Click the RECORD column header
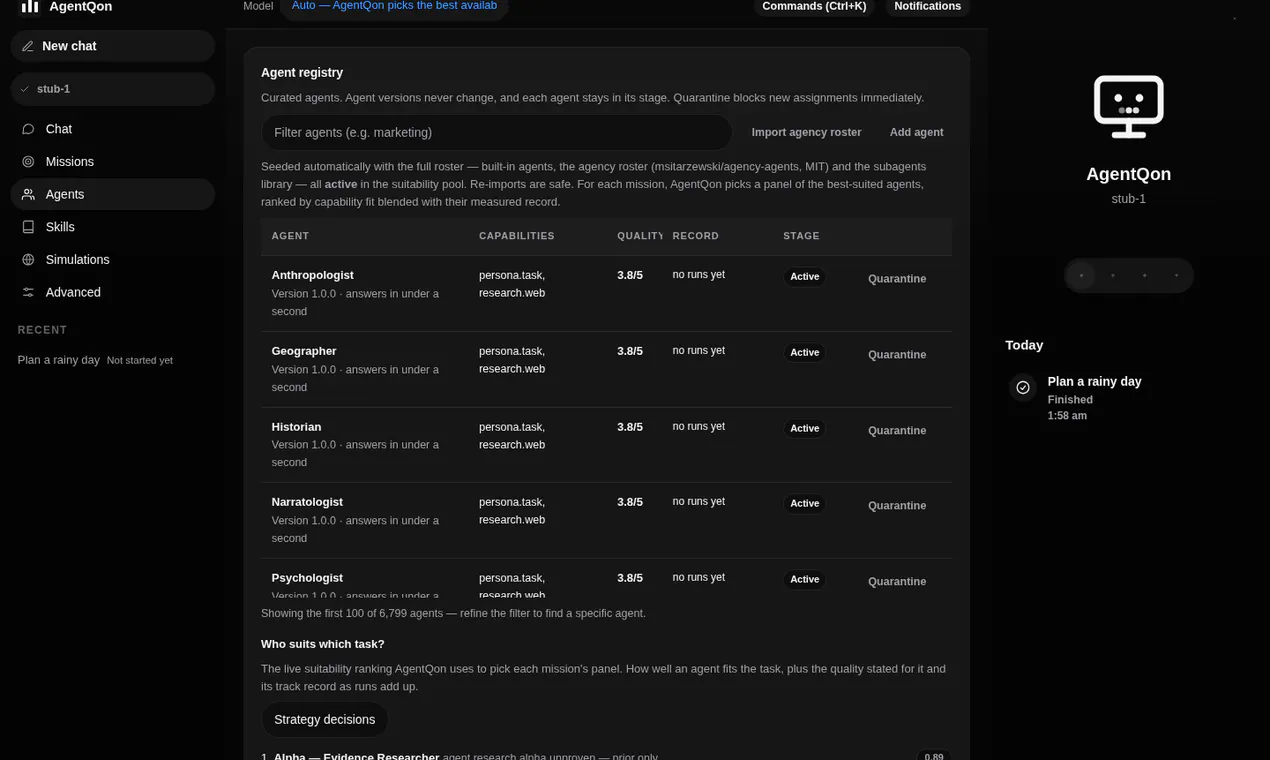Viewport: 1270px width, 760px height. (695, 236)
